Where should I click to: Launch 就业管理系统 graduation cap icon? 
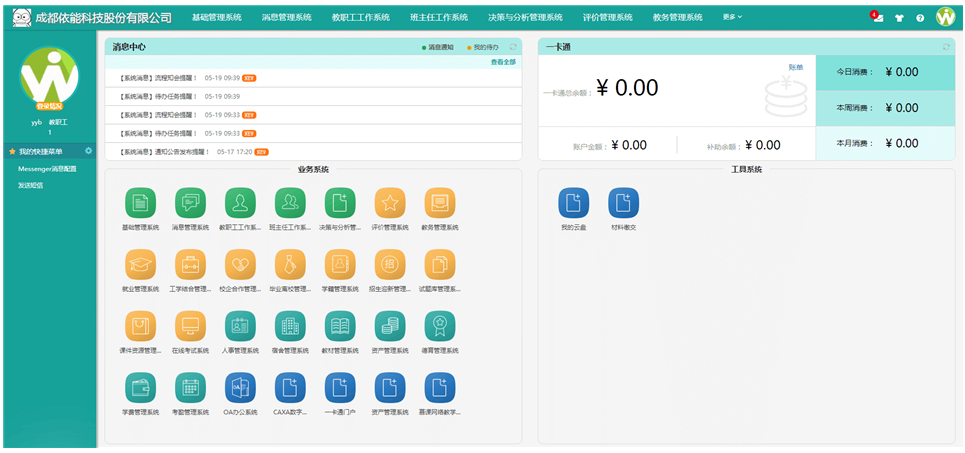(x=140, y=265)
